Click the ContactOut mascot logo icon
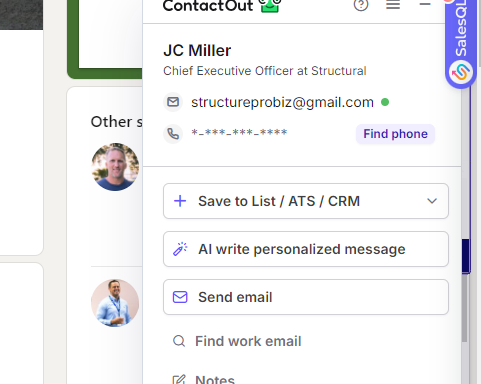 (x=270, y=6)
